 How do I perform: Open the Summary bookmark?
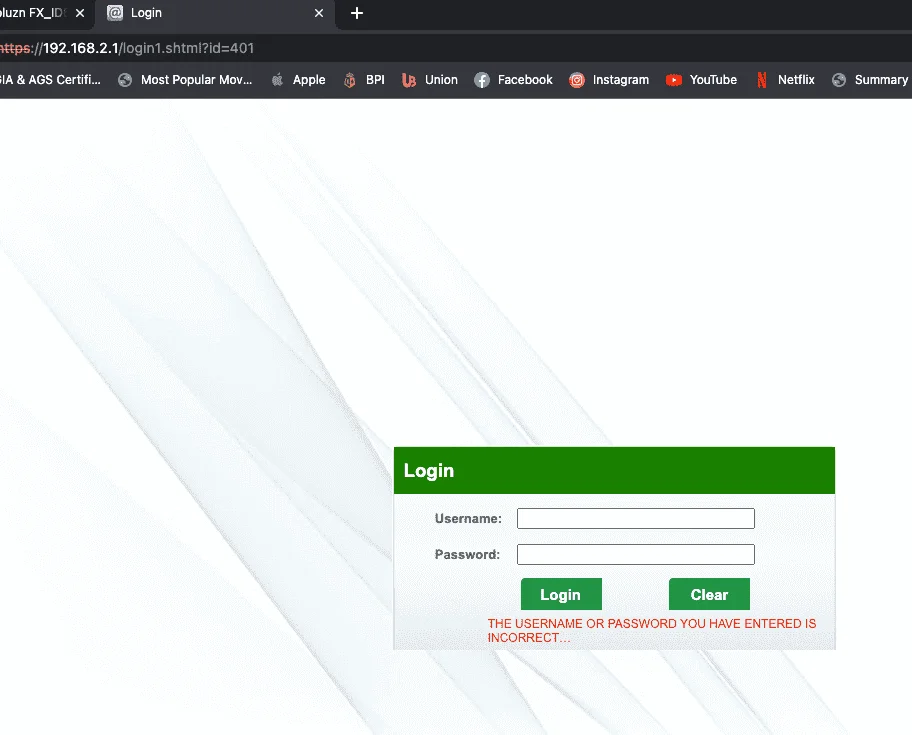(870, 80)
